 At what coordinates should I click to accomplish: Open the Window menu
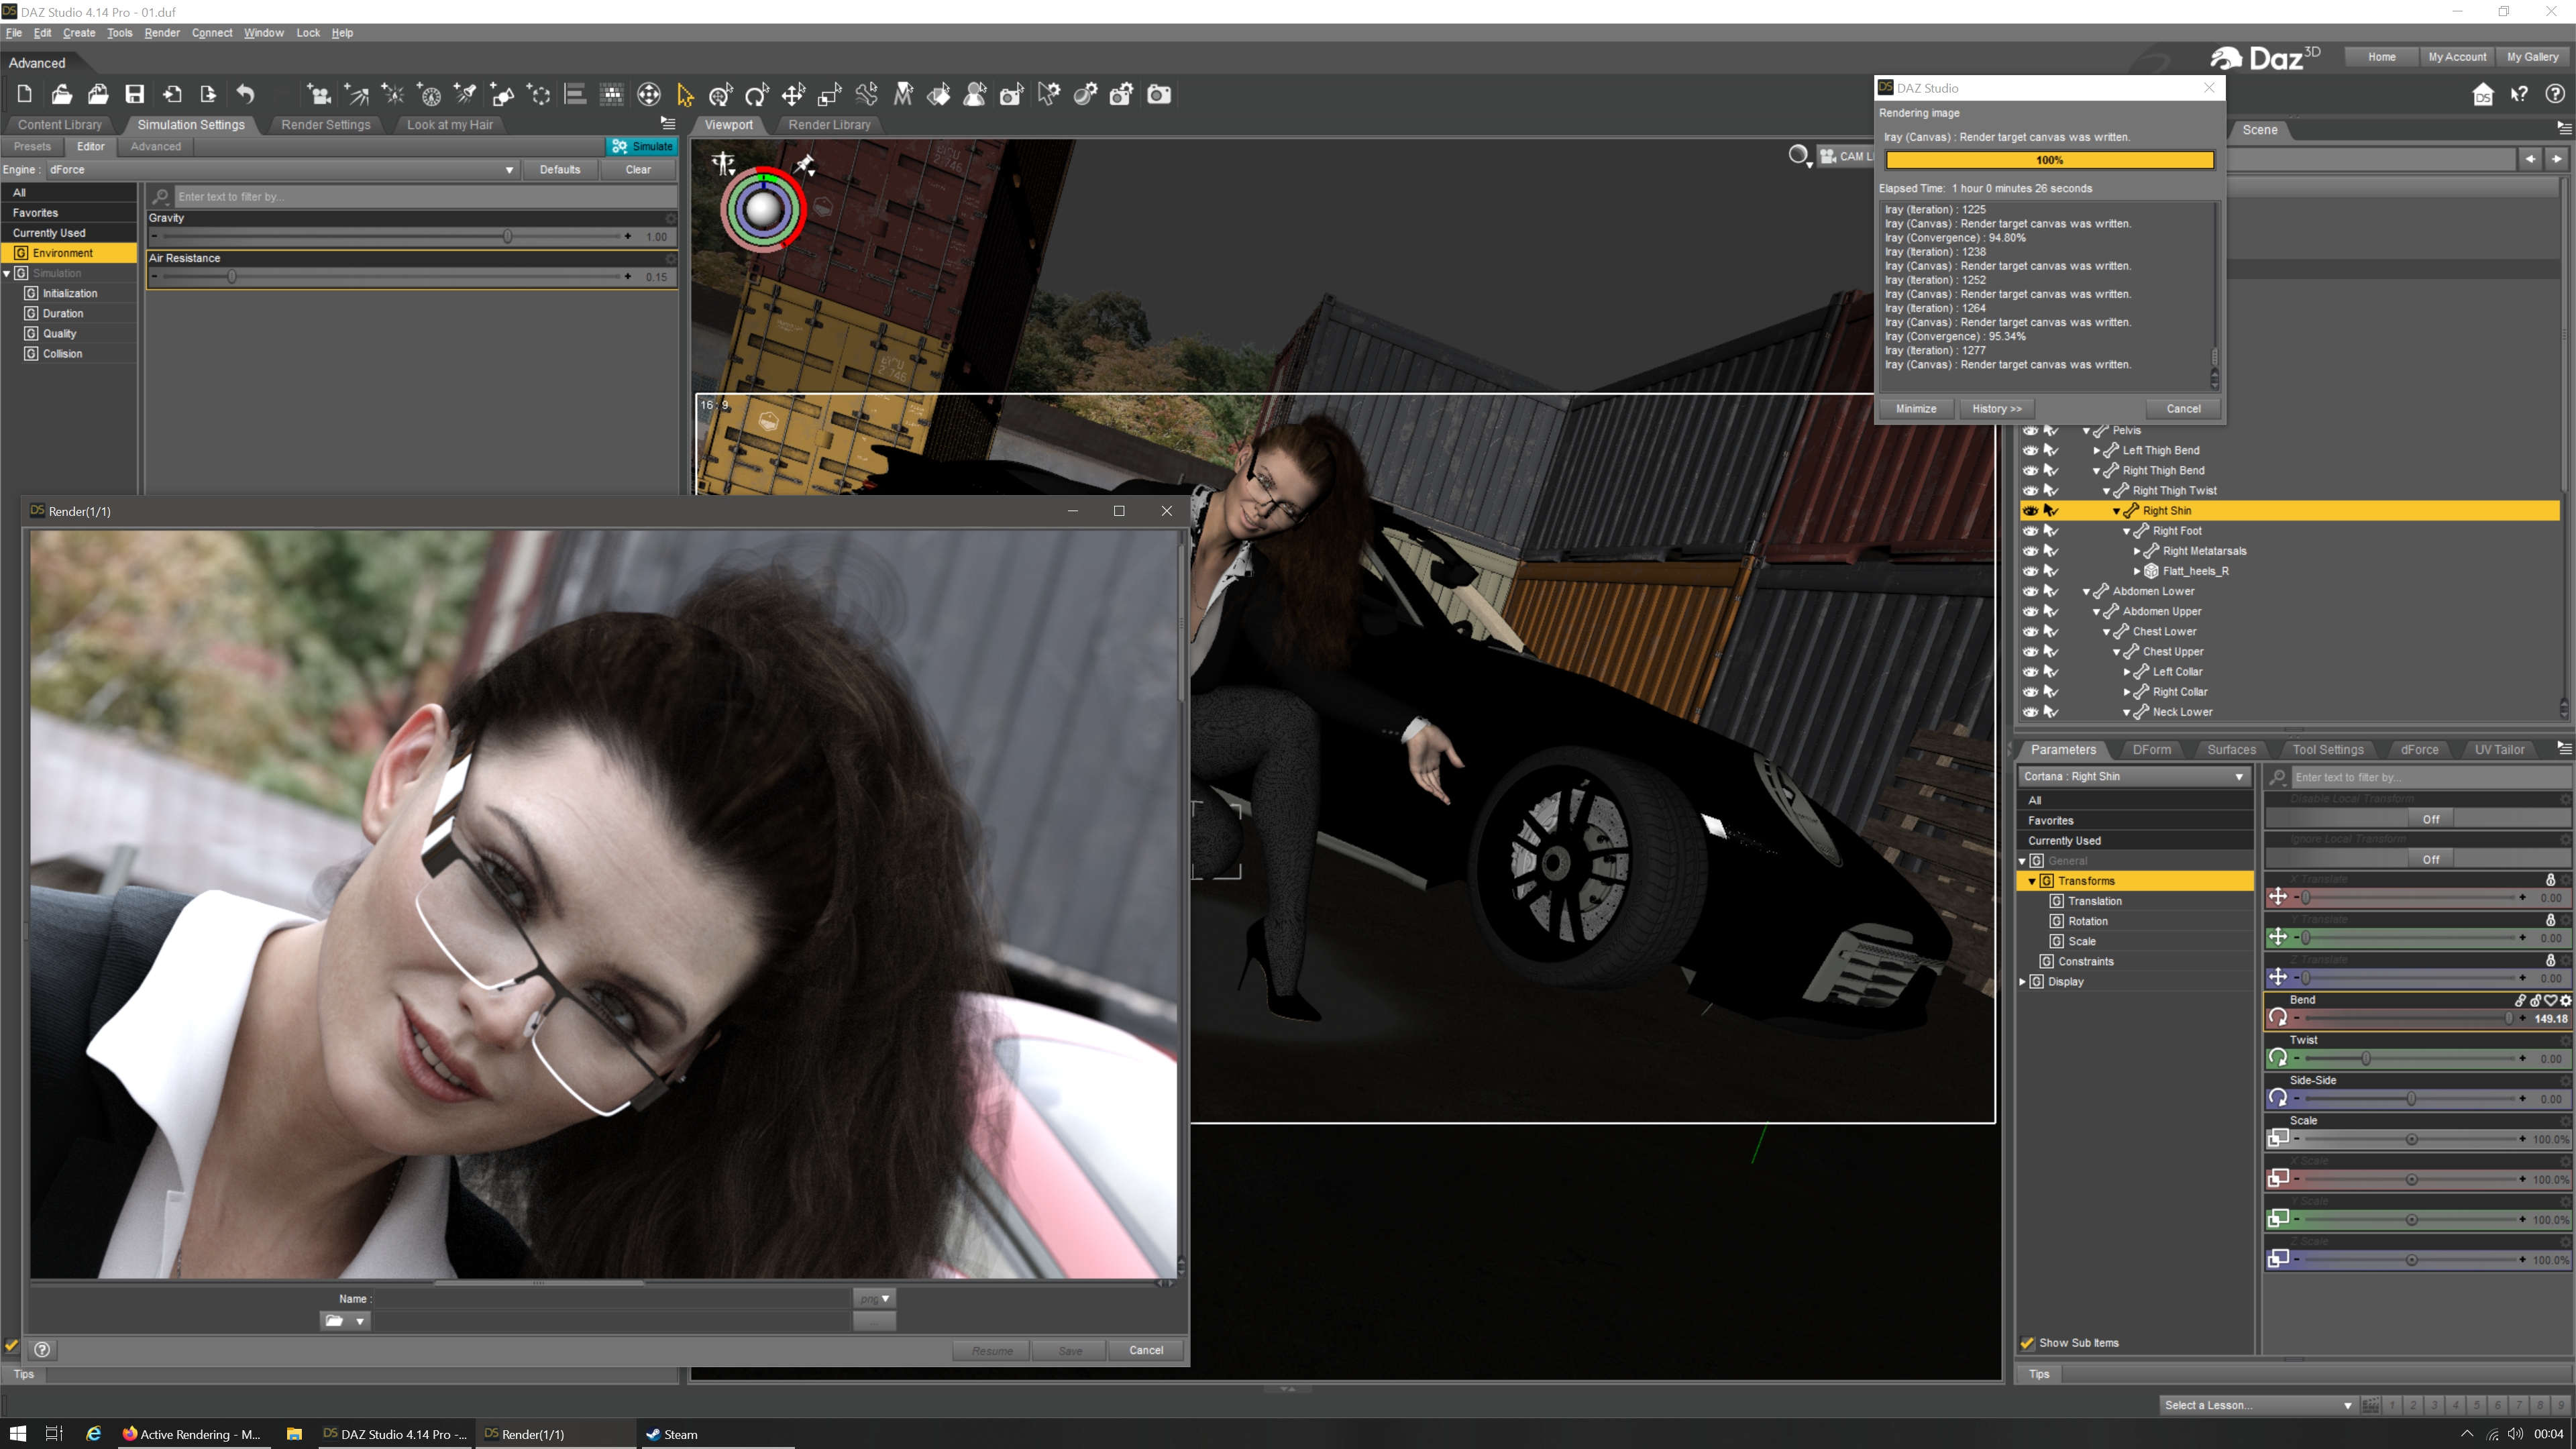click(264, 33)
